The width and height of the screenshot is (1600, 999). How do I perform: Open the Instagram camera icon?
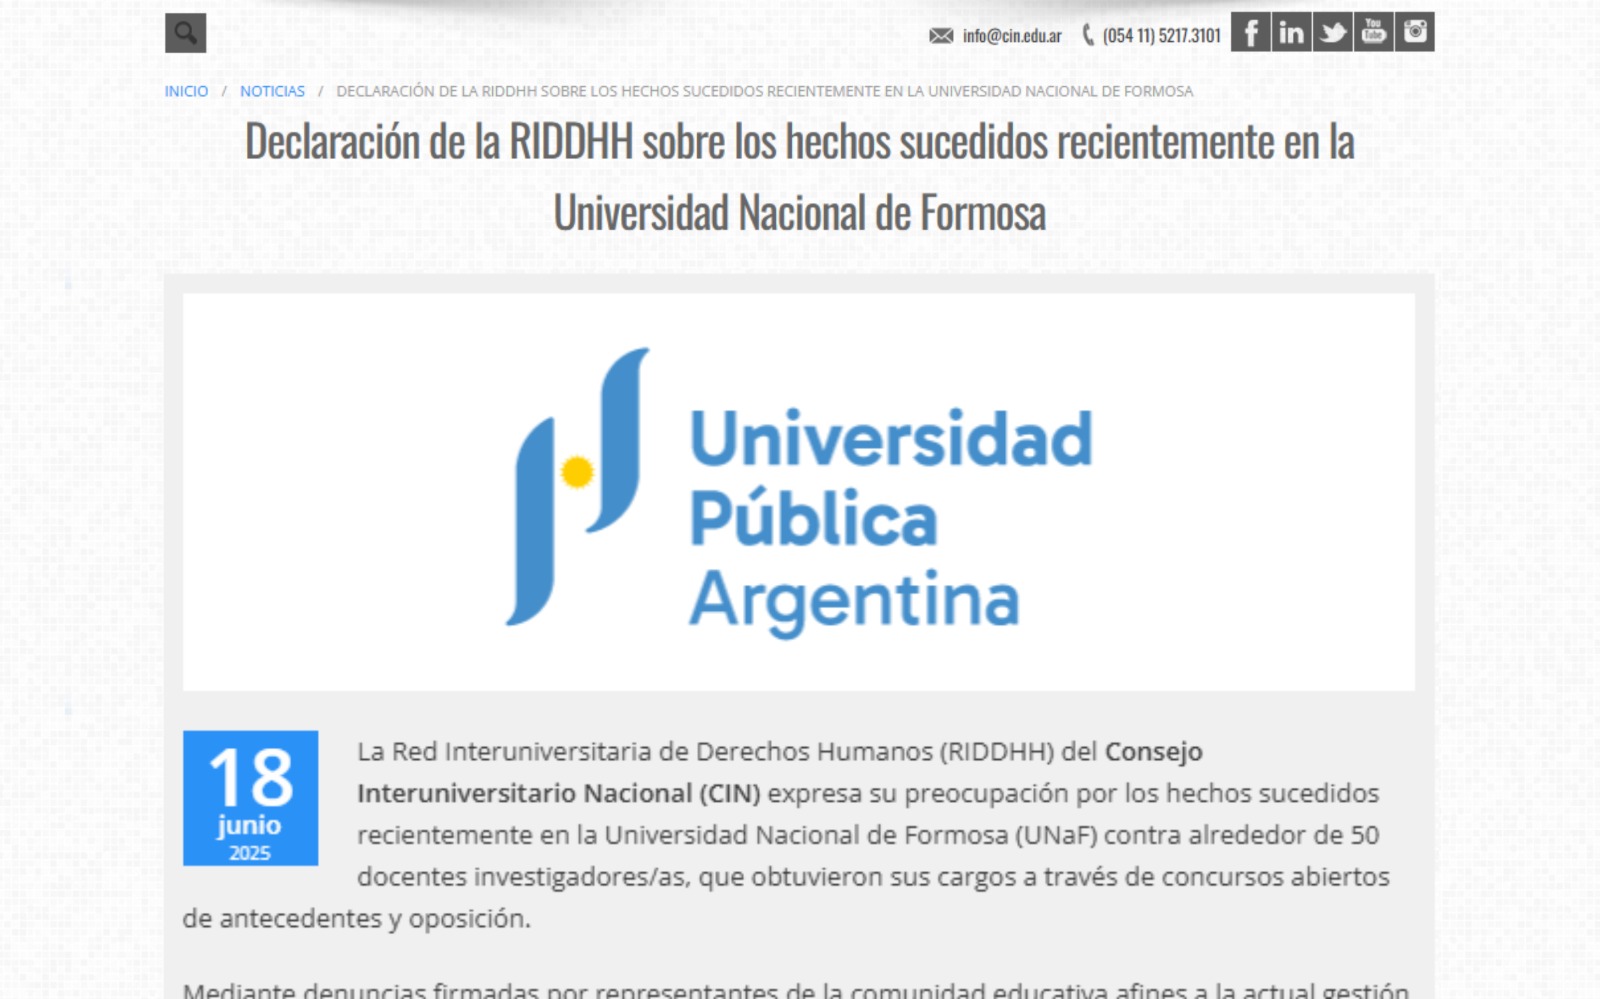[x=1414, y=32]
